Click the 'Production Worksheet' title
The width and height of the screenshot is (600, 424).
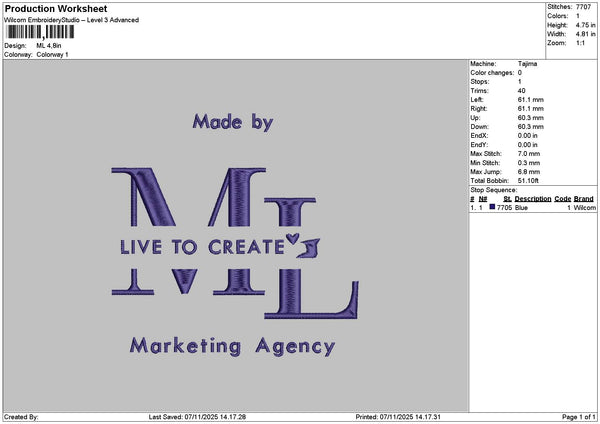point(56,9)
